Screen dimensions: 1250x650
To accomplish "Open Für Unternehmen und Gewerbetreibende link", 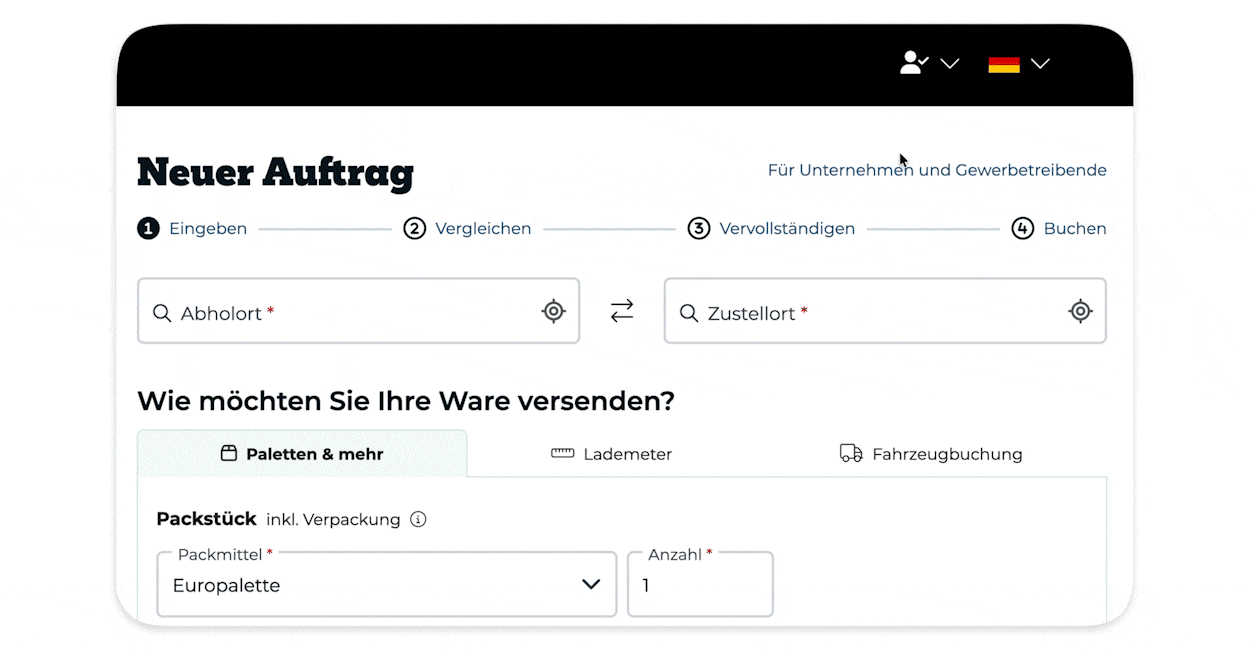I will 937,170.
